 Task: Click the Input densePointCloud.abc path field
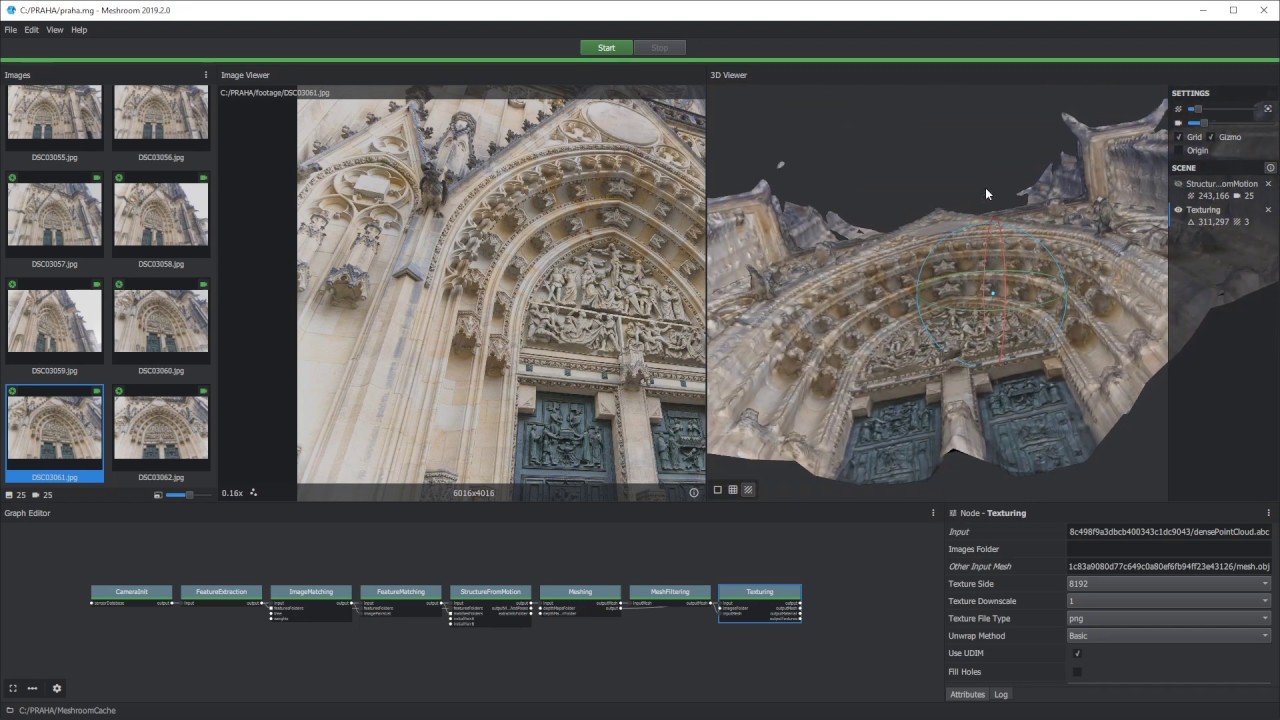[x=1169, y=532]
